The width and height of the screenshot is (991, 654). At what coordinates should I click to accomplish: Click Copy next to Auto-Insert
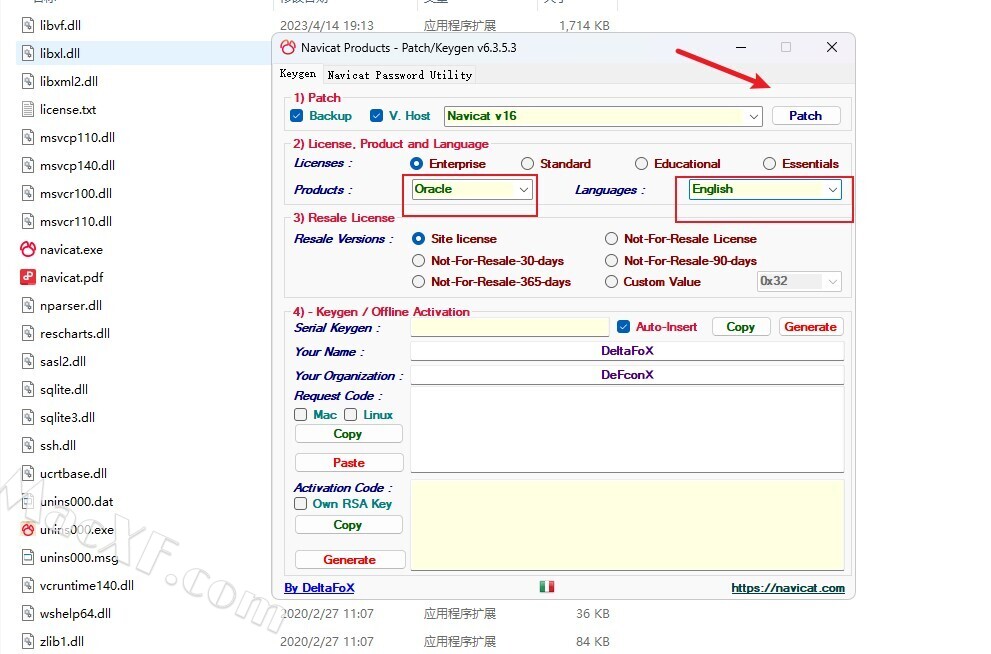[x=741, y=327]
